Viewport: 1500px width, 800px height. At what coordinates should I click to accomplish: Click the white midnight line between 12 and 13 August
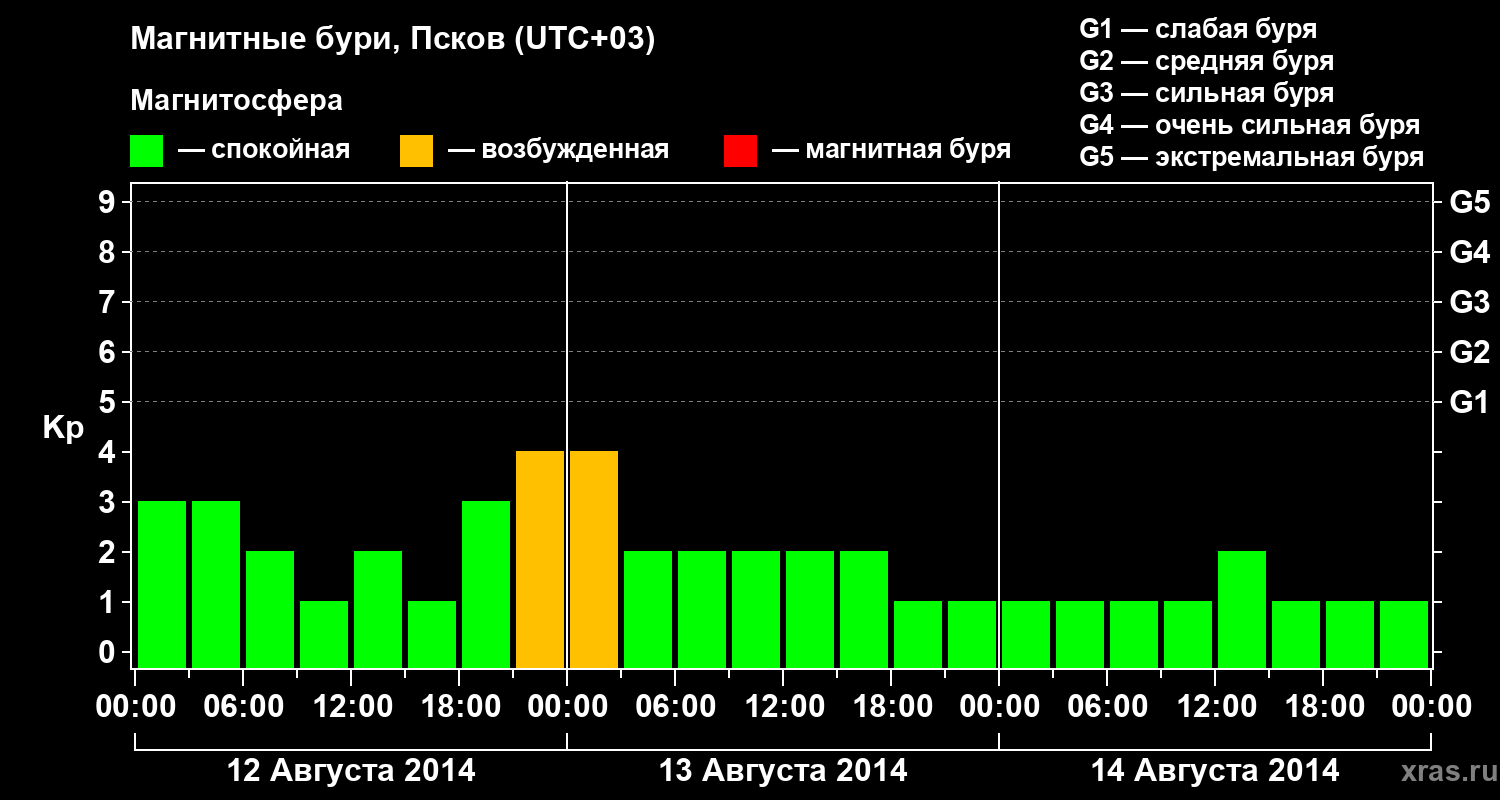tap(567, 425)
